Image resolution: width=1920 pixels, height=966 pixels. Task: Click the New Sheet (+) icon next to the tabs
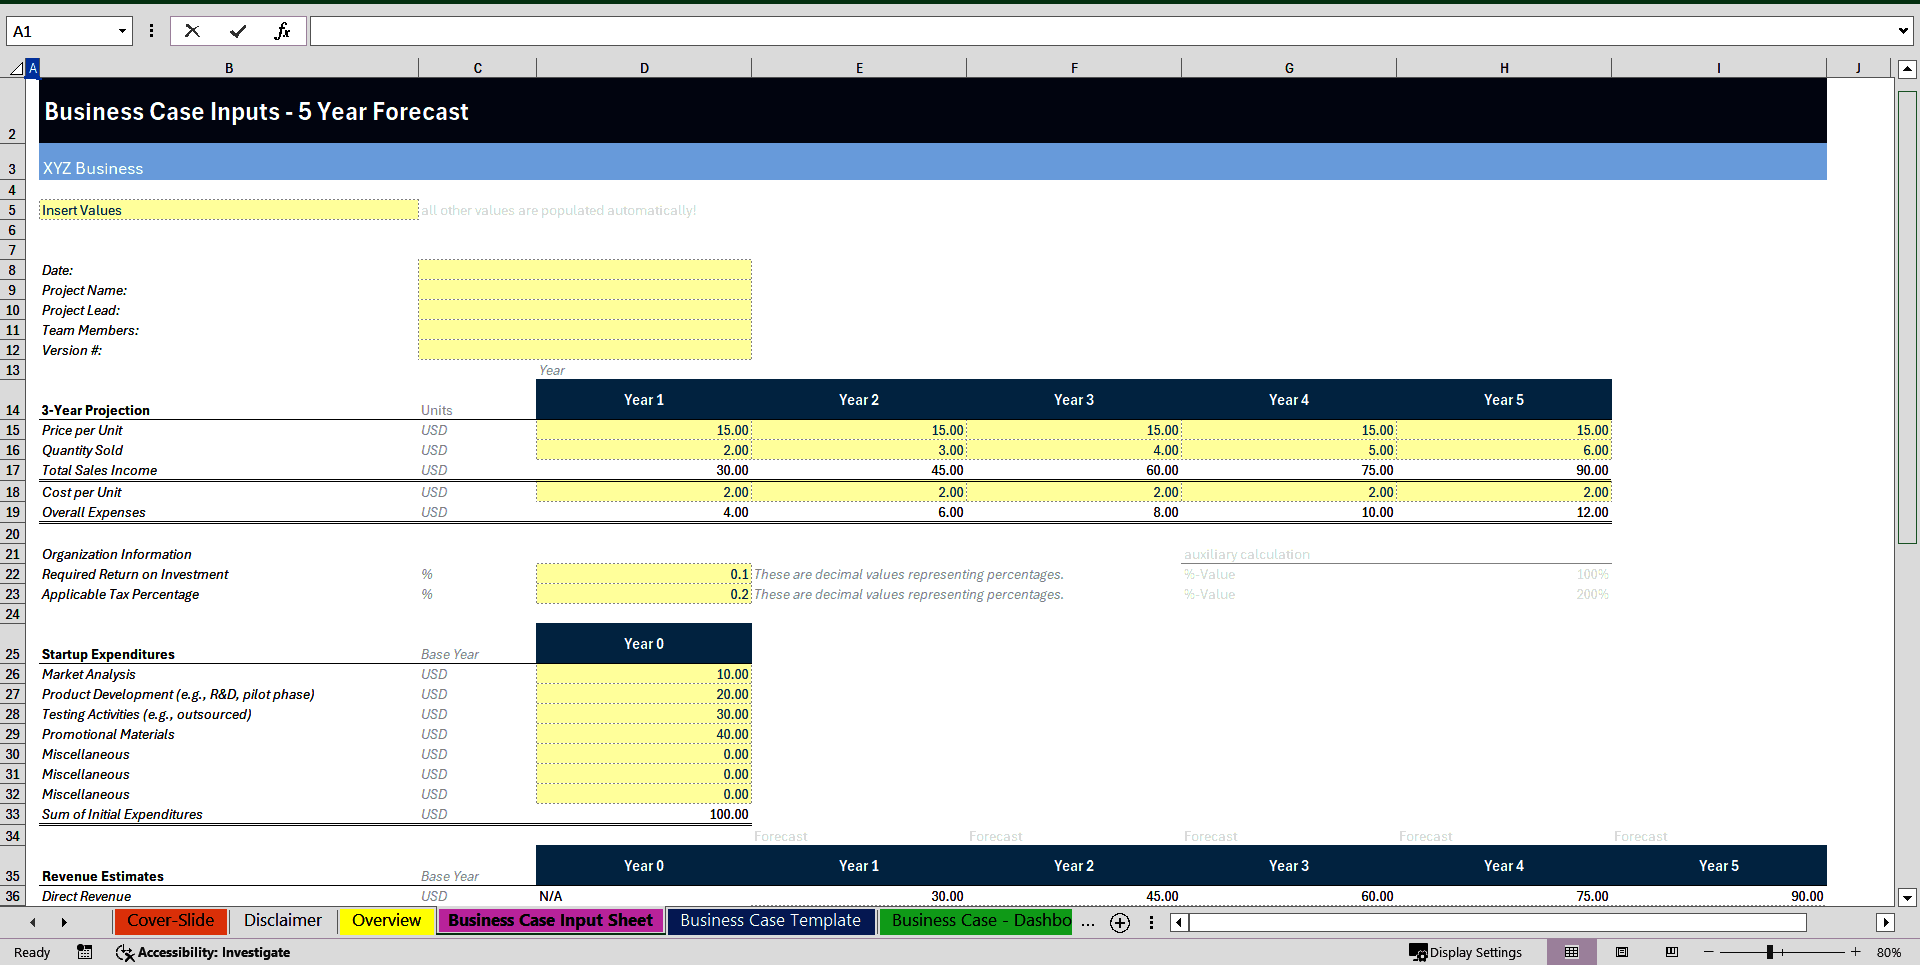1119,923
